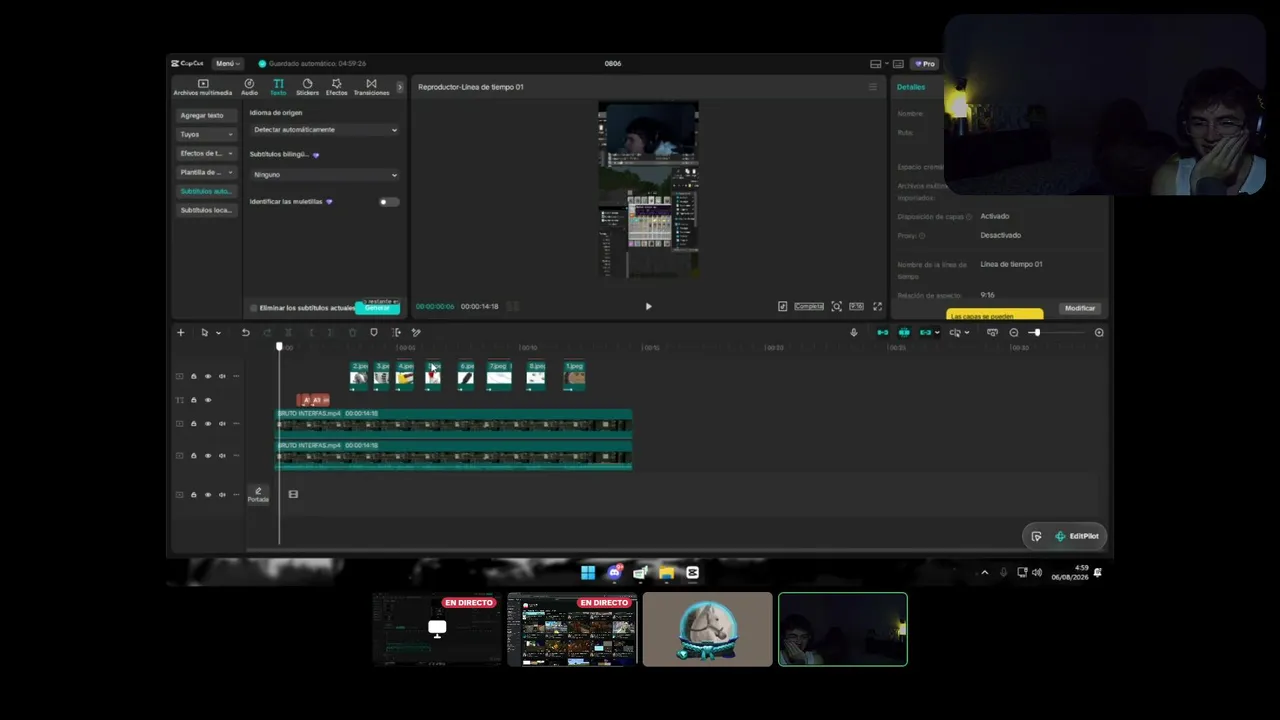The image size is (1280, 720).
Task: Open the system volume control in the tray
Action: [1036, 573]
